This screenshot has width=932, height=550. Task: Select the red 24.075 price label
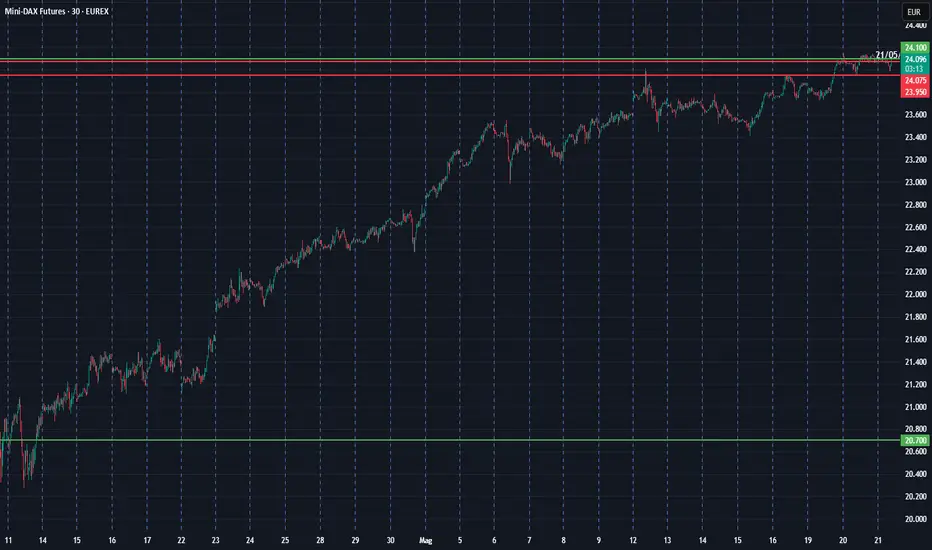(914, 81)
